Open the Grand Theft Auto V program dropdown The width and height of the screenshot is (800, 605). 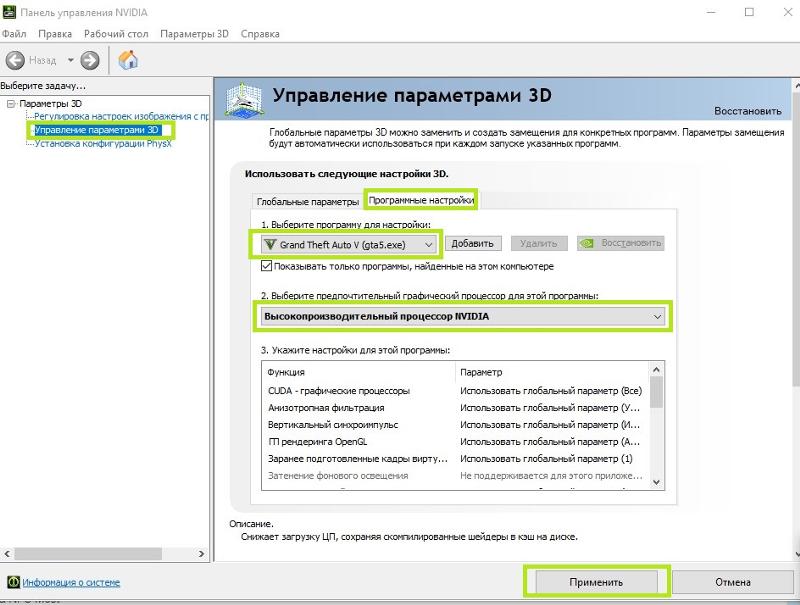pyautogui.click(x=349, y=244)
